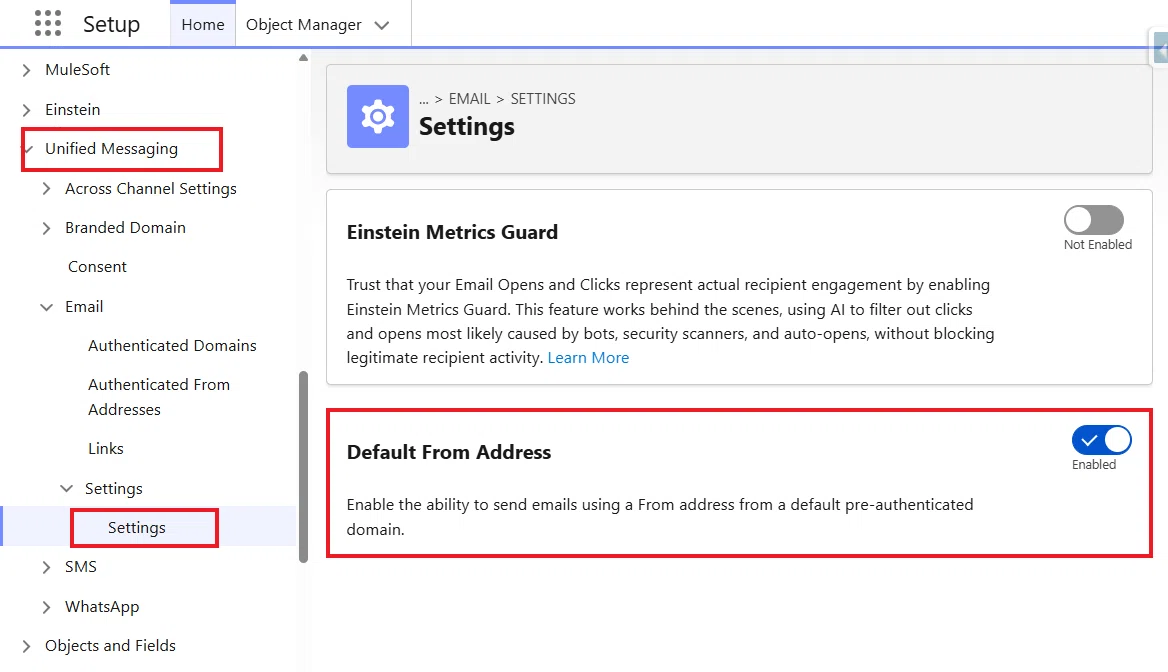Screen dimensions: 1168x672
Task: Click the Default From Address heading
Action: click(x=449, y=452)
